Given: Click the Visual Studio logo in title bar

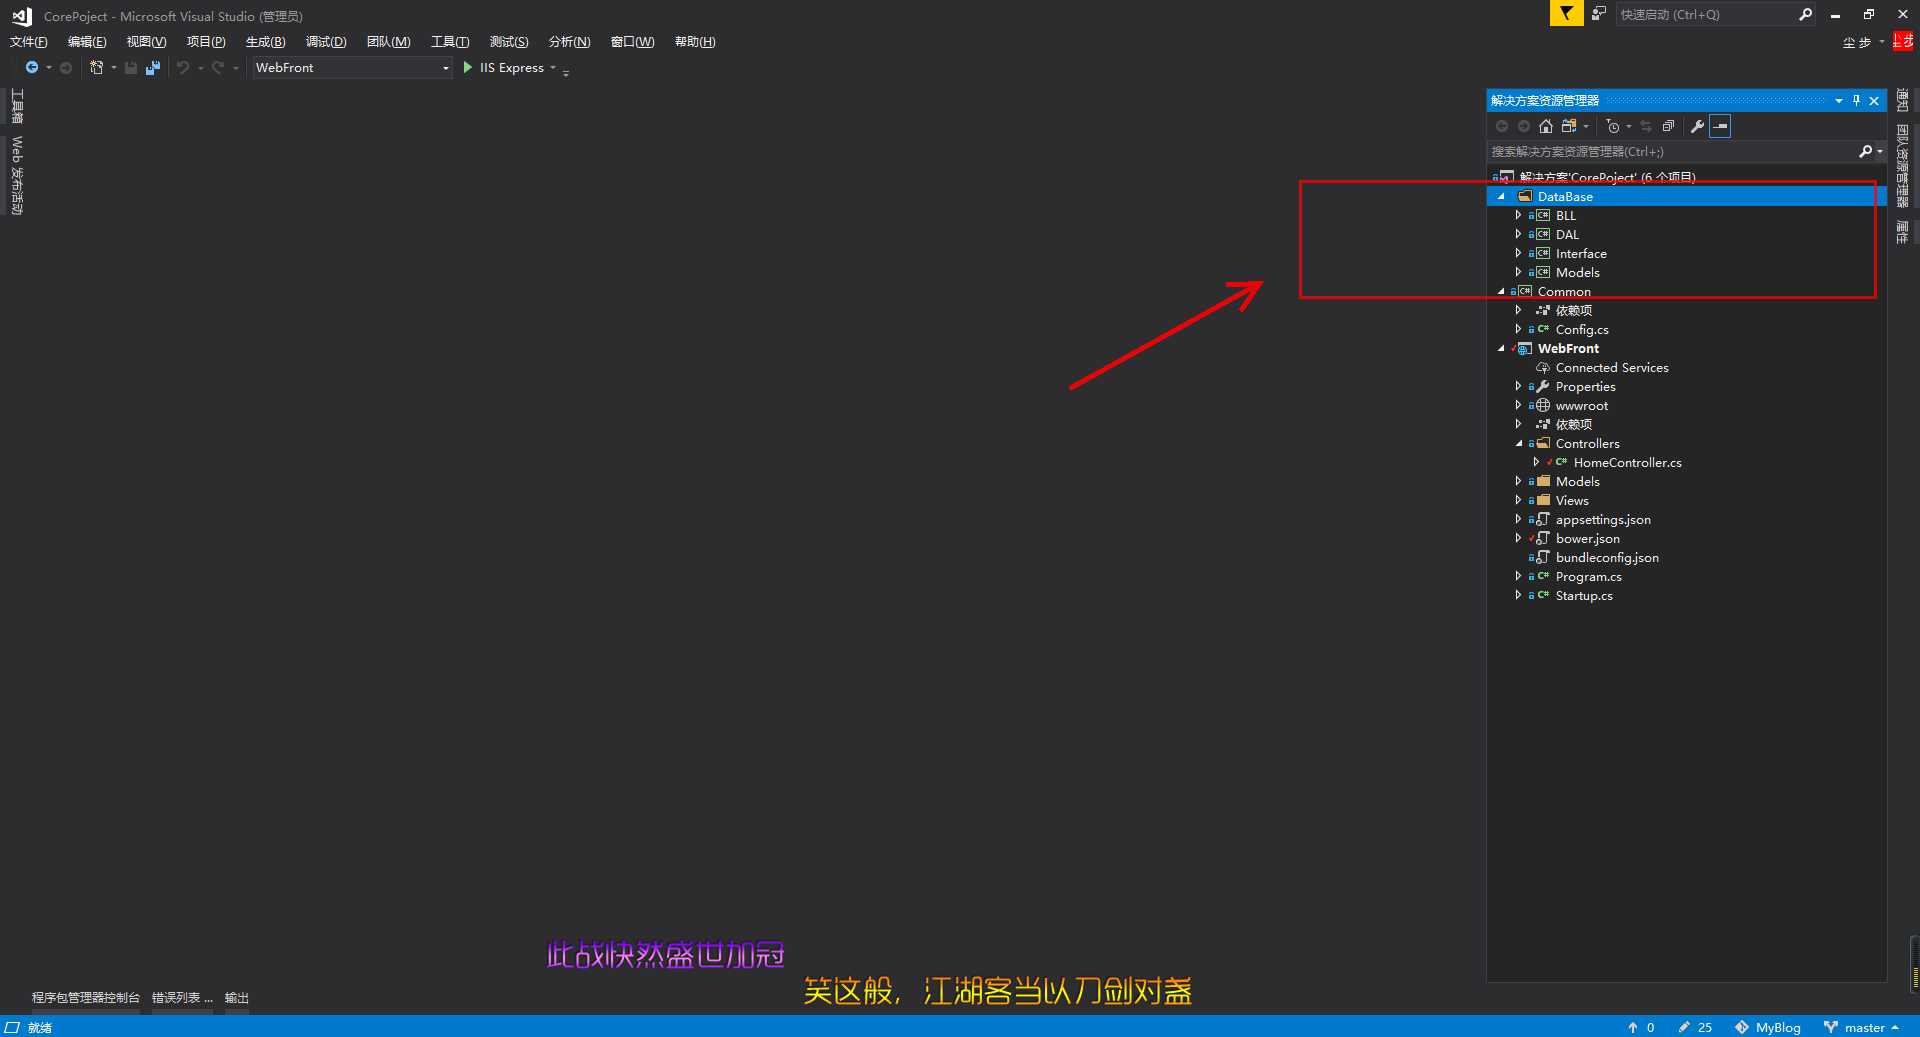Looking at the screenshot, I should (x=22, y=16).
